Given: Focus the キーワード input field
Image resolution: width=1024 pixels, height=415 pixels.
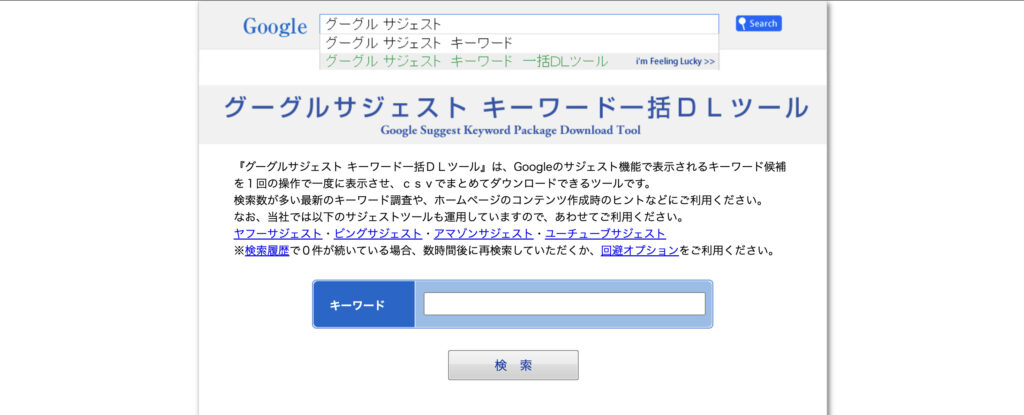Looking at the screenshot, I should (x=564, y=304).
